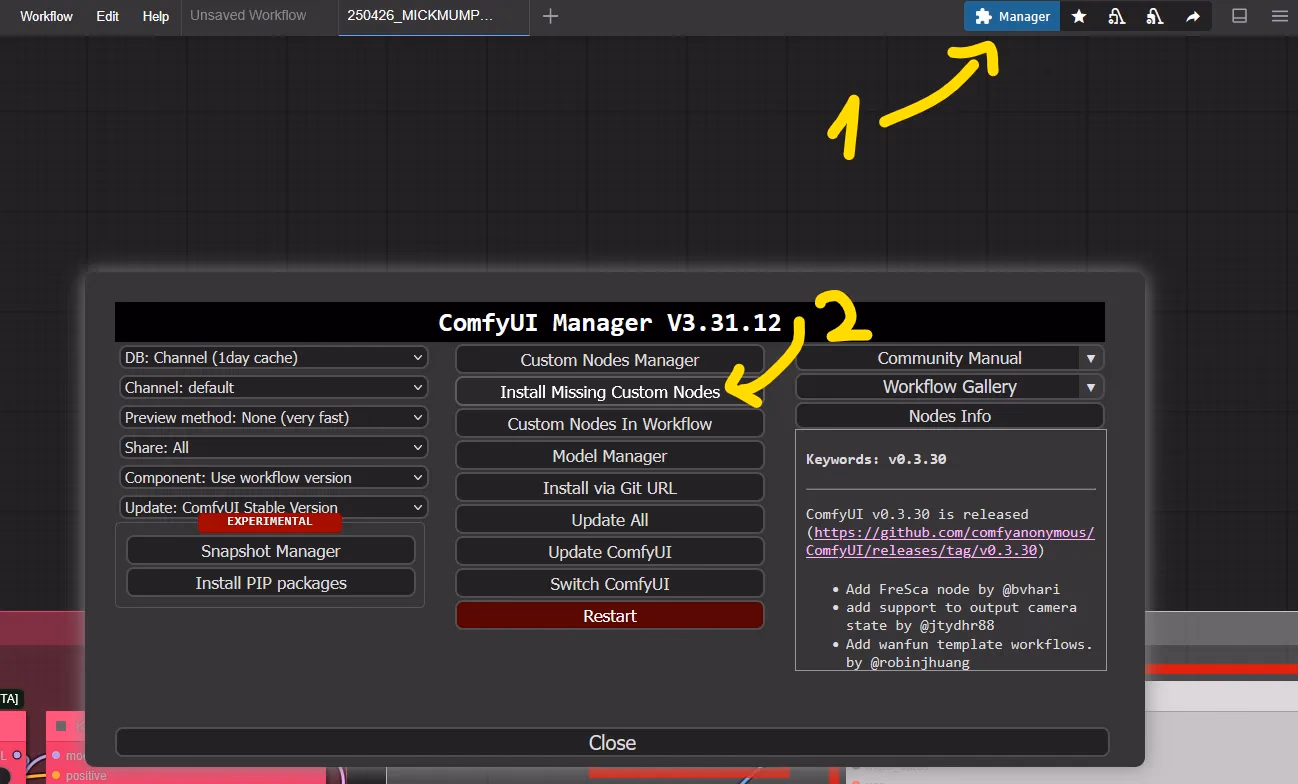Click the share workflow arrow icon
Image resolution: width=1298 pixels, height=784 pixels.
coord(1193,16)
